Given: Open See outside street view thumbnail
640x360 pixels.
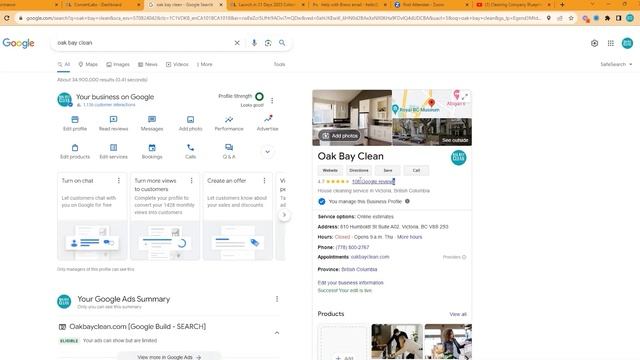Looking at the screenshot, I should tap(432, 132).
